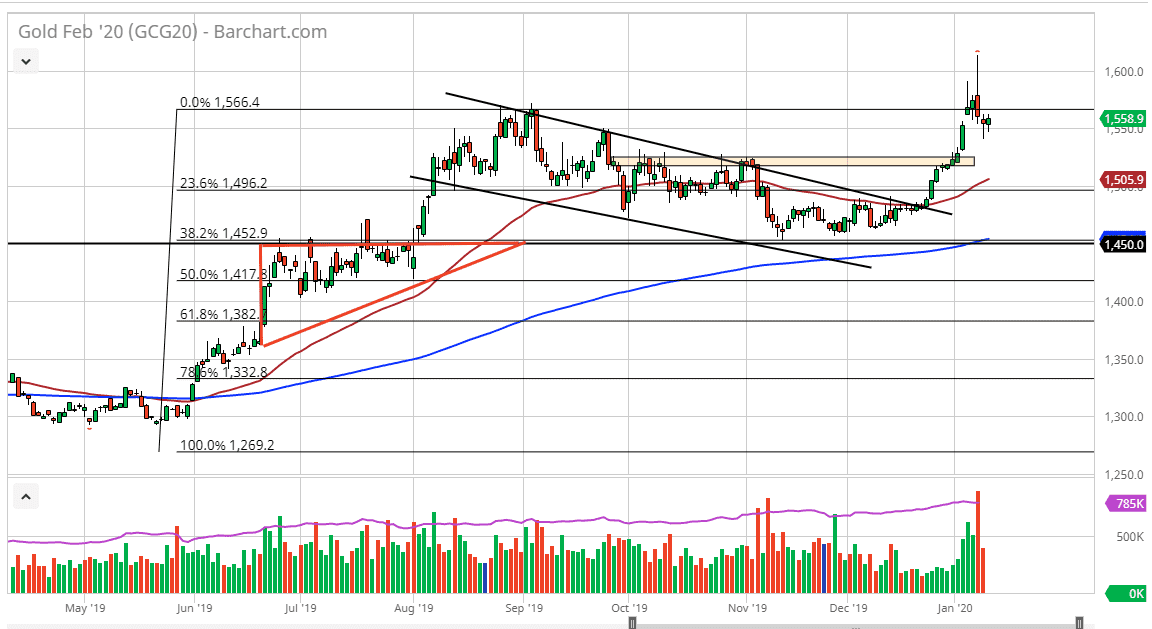Click the 0.0% 1,566.4 Fibonacci label
Screen dimensions: 1152x629
click(220, 102)
